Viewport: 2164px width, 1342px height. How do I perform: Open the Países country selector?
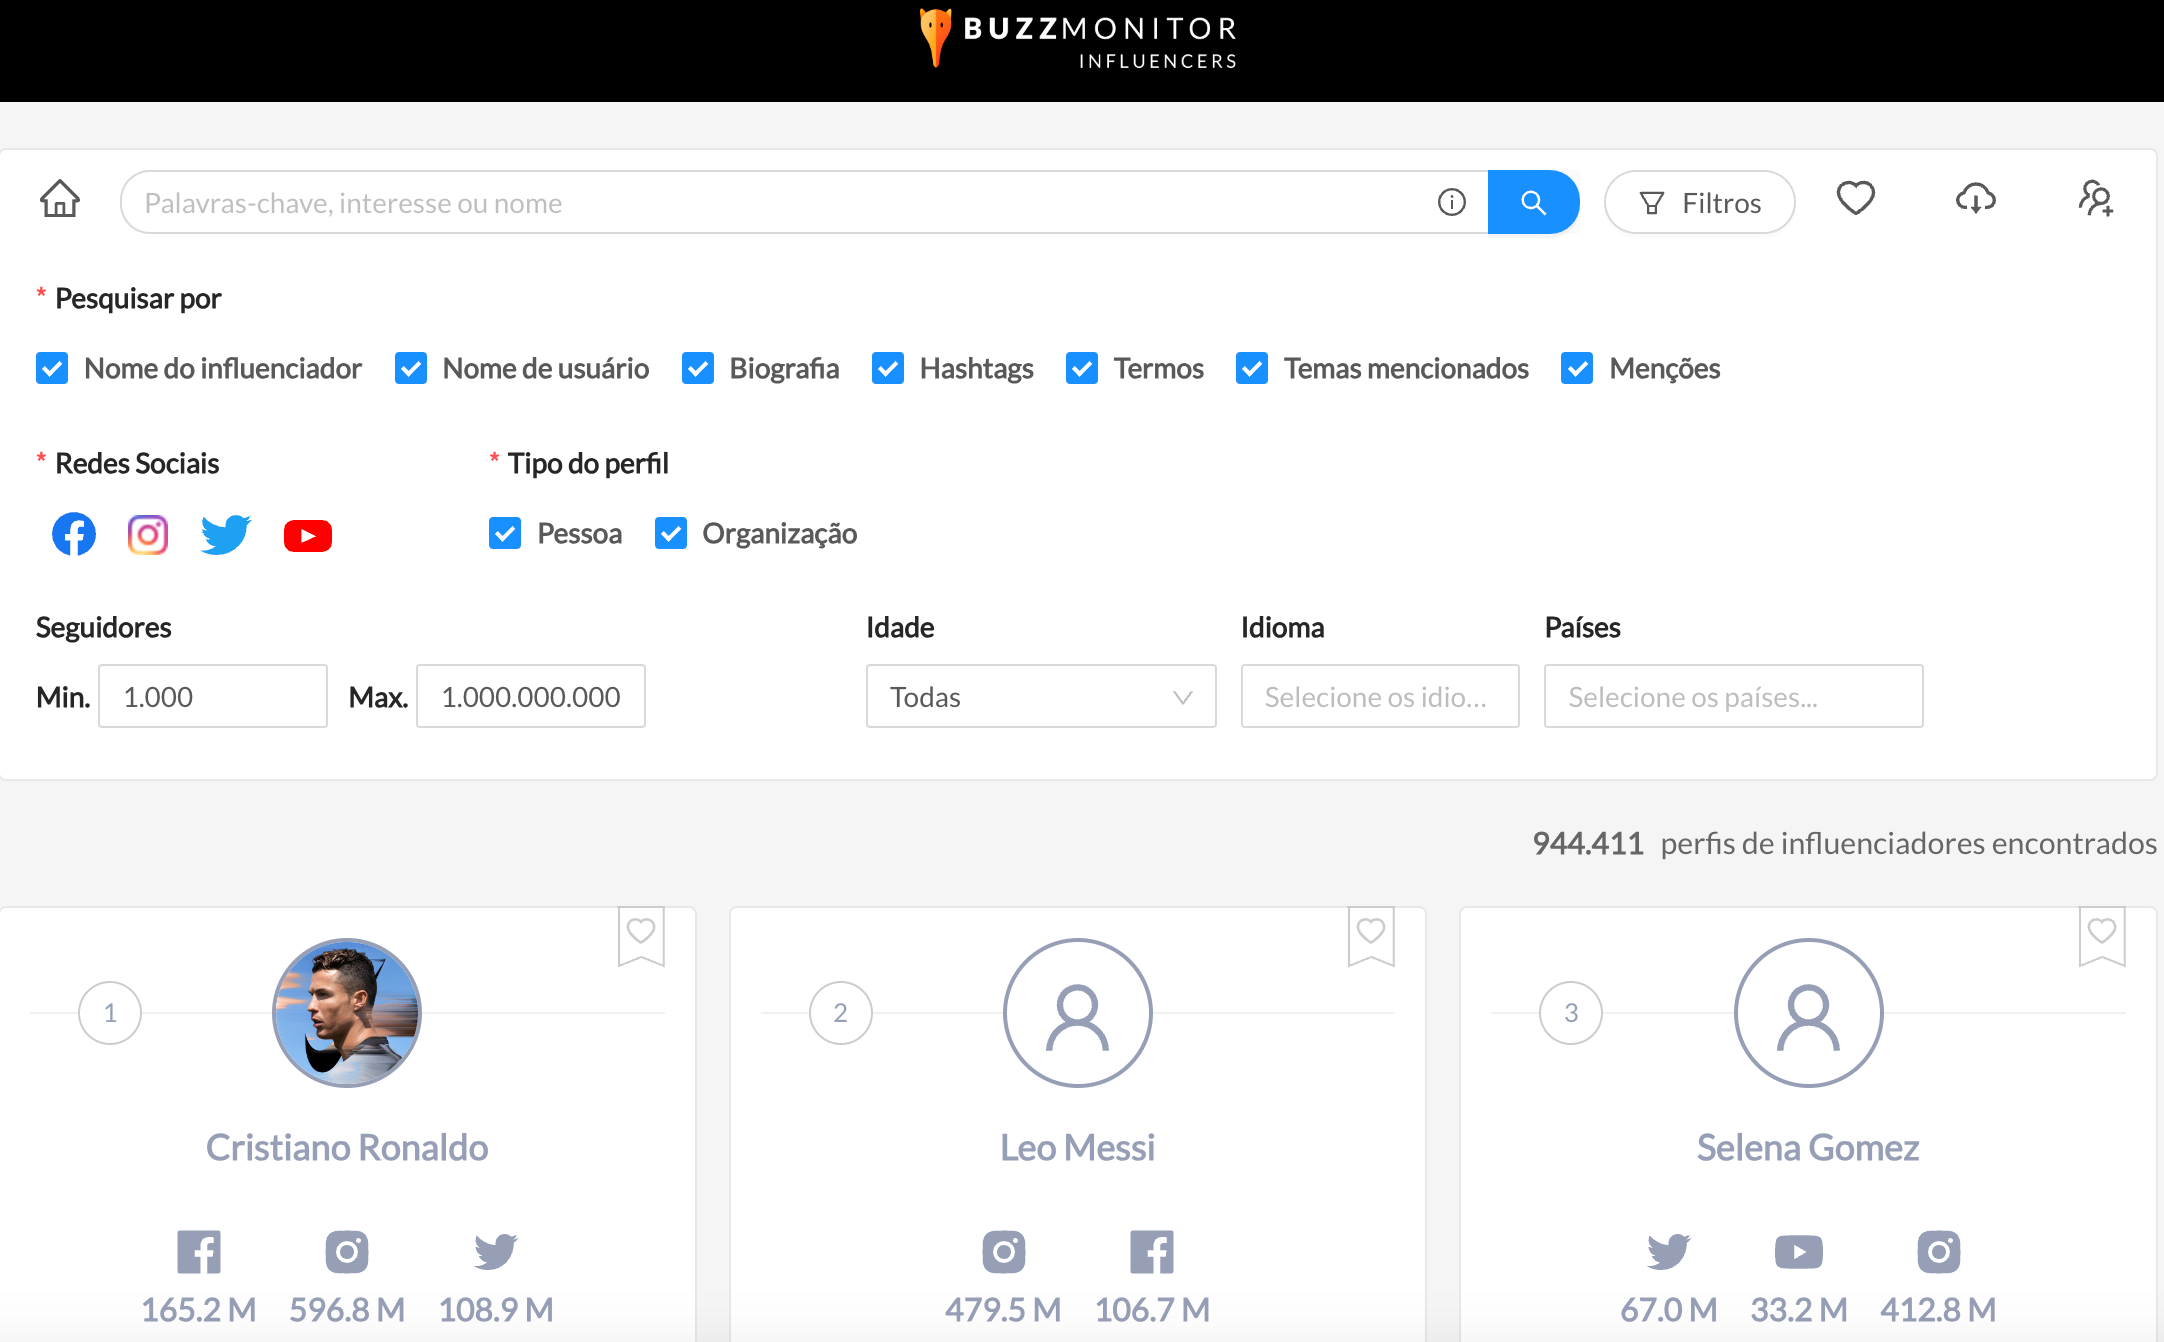click(x=1734, y=696)
